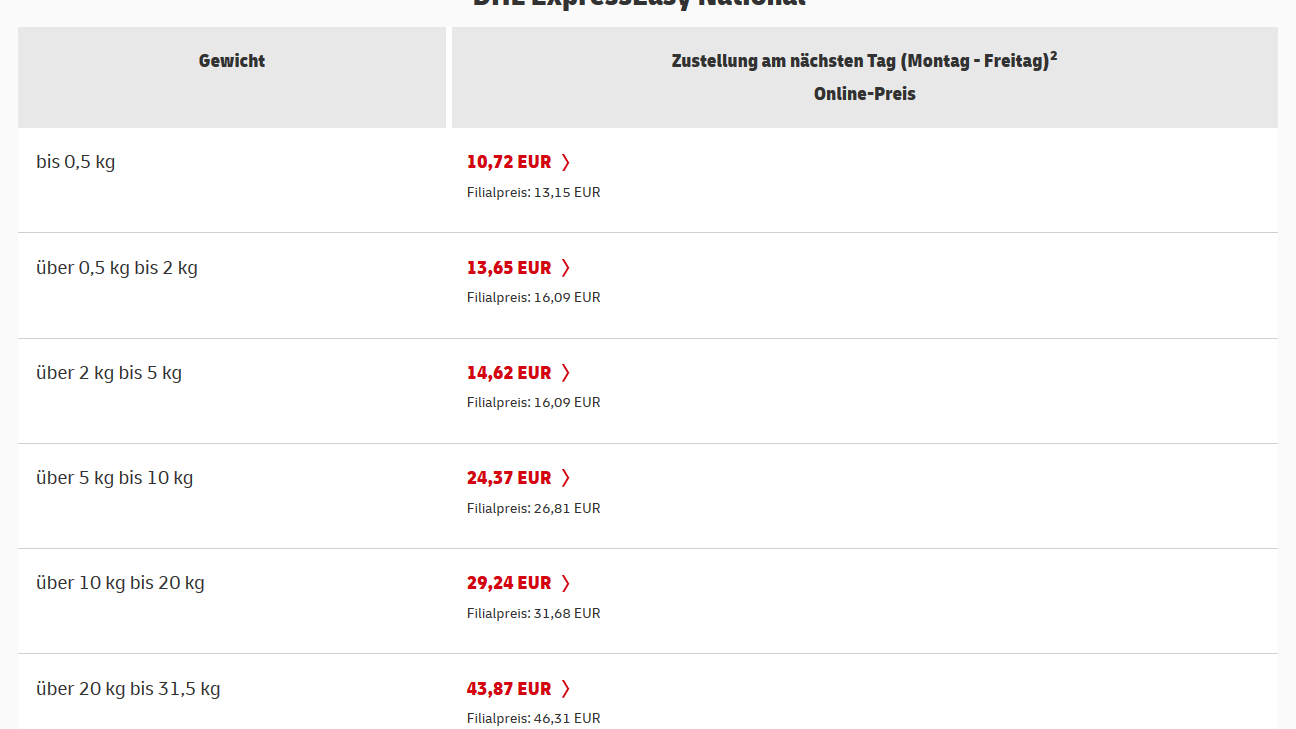Click the 'über 20 kg bis 31,5 kg' row label

point(128,689)
